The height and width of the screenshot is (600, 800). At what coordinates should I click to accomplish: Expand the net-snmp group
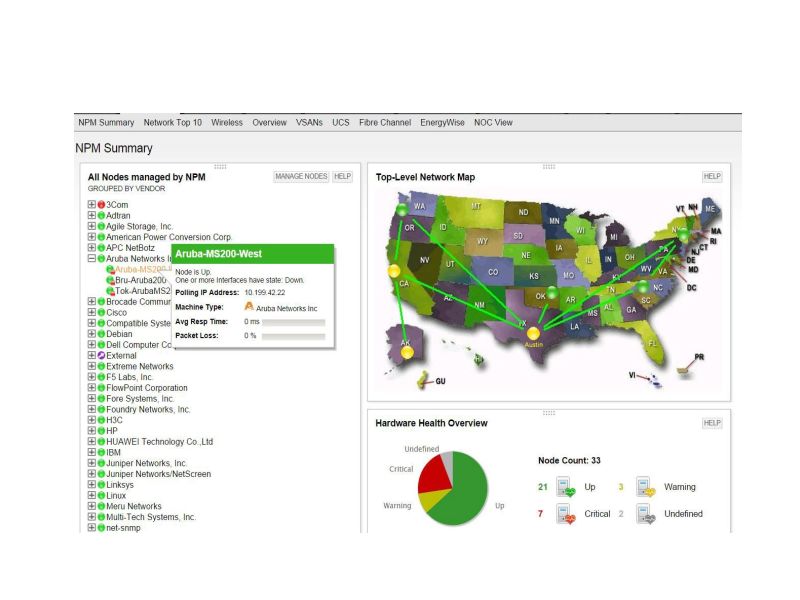pyautogui.click(x=91, y=527)
